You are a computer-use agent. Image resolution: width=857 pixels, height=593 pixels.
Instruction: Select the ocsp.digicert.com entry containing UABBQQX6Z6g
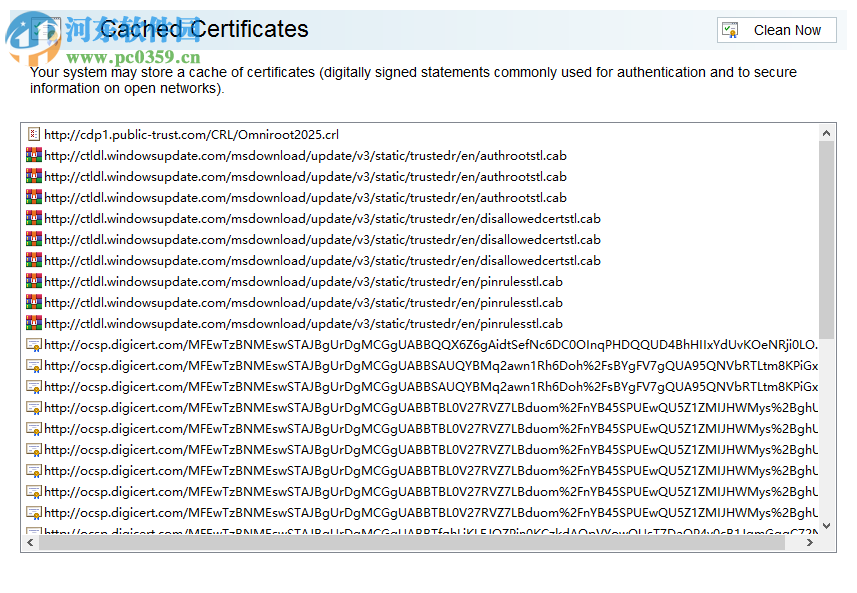[x=431, y=345]
